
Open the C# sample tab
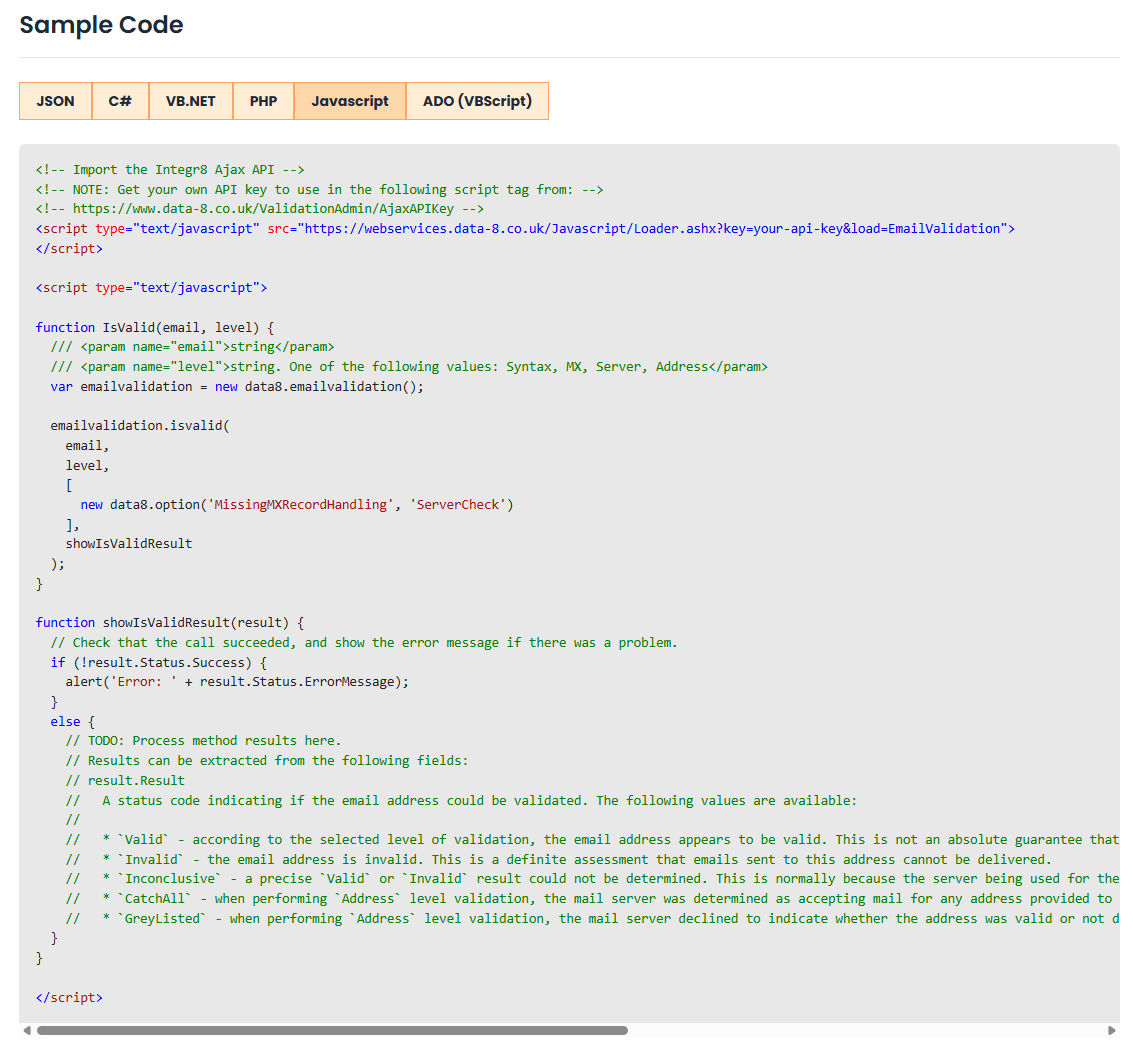pos(120,101)
